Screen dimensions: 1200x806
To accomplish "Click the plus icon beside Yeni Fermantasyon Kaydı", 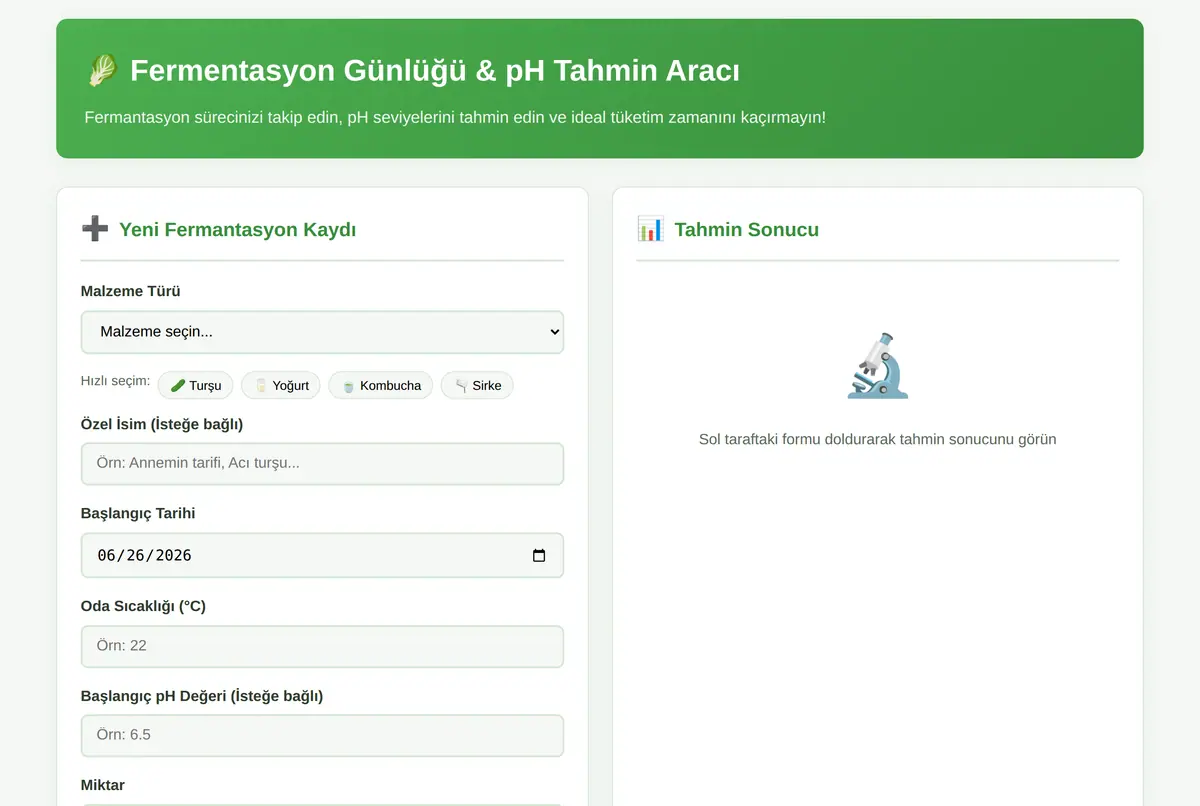I will [x=95, y=229].
